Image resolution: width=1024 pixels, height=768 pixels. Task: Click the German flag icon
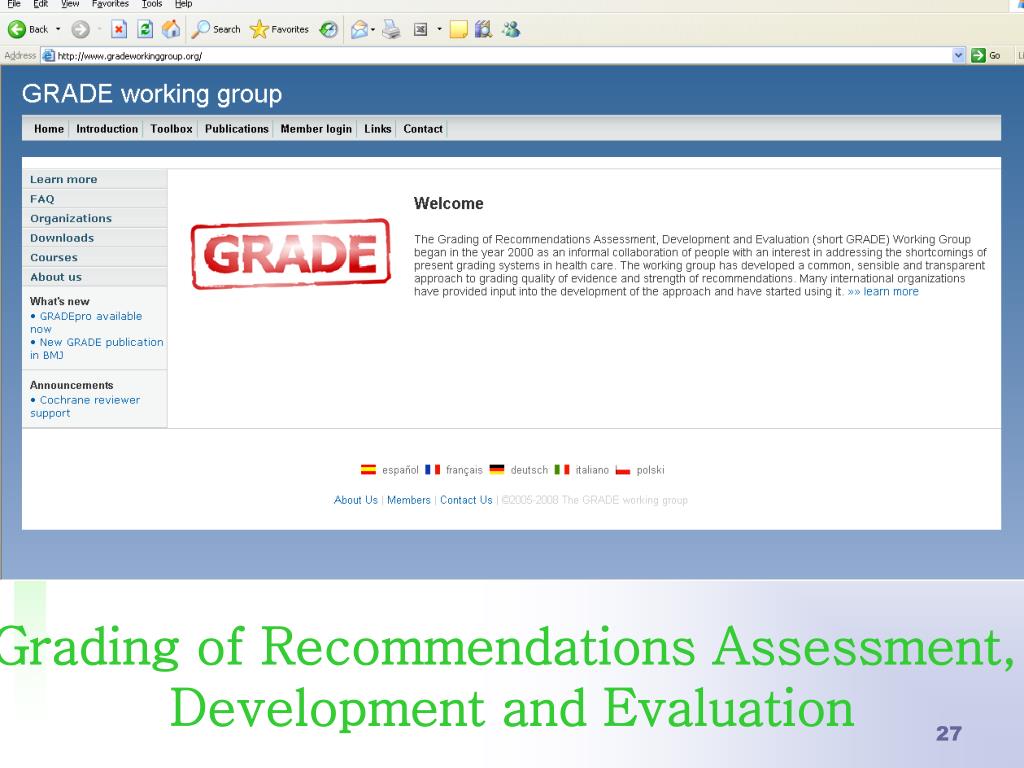tap(497, 470)
